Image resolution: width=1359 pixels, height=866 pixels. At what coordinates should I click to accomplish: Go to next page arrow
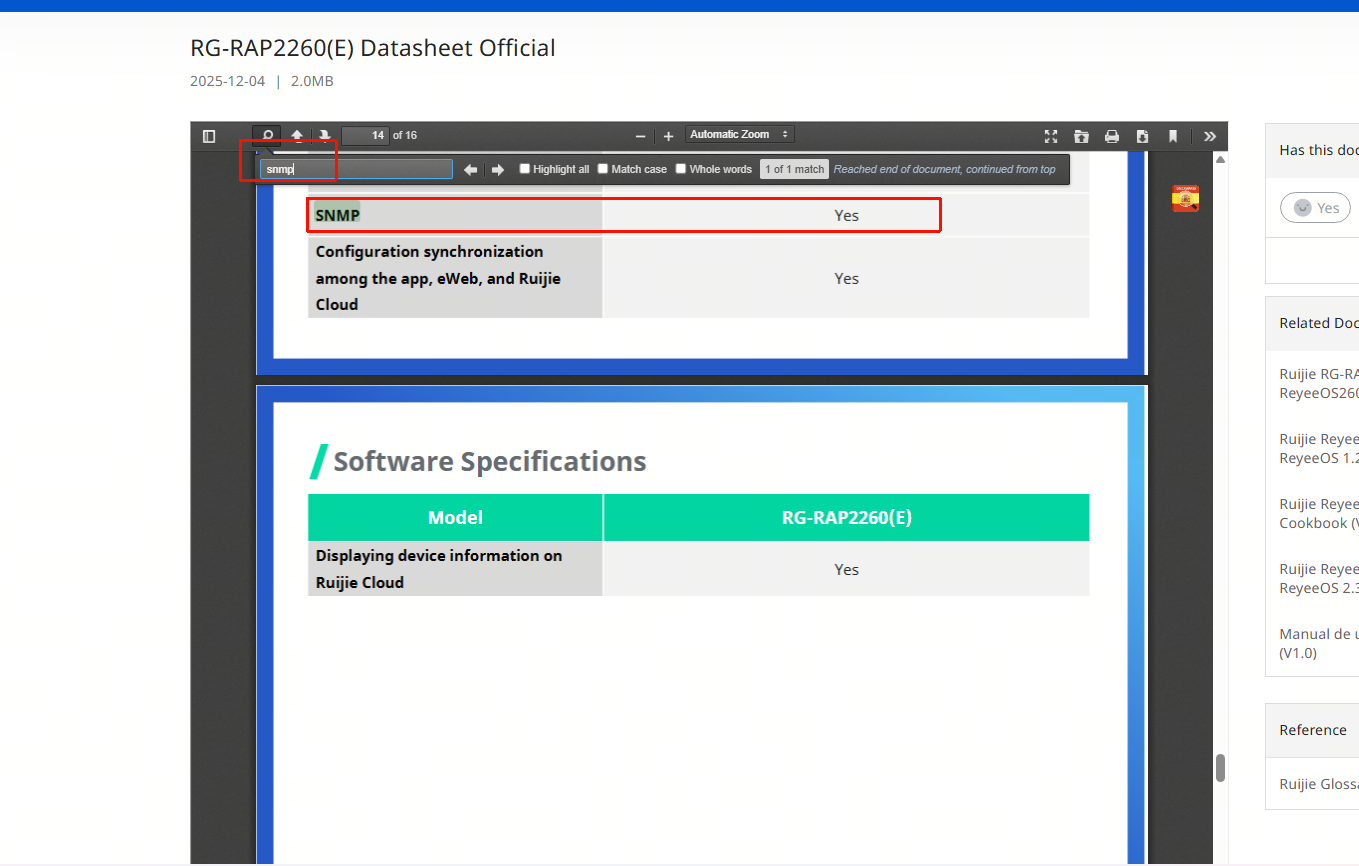pyautogui.click(x=325, y=136)
